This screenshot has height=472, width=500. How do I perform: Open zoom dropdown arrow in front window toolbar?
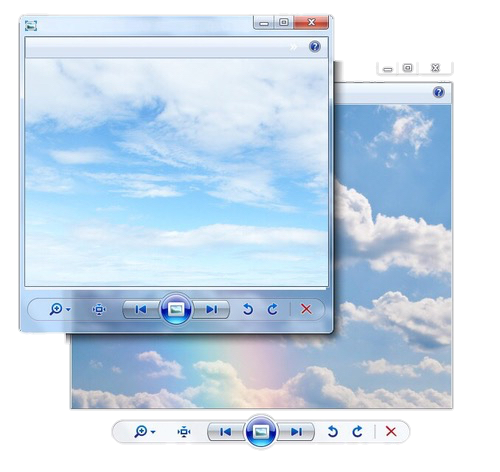tap(68, 310)
